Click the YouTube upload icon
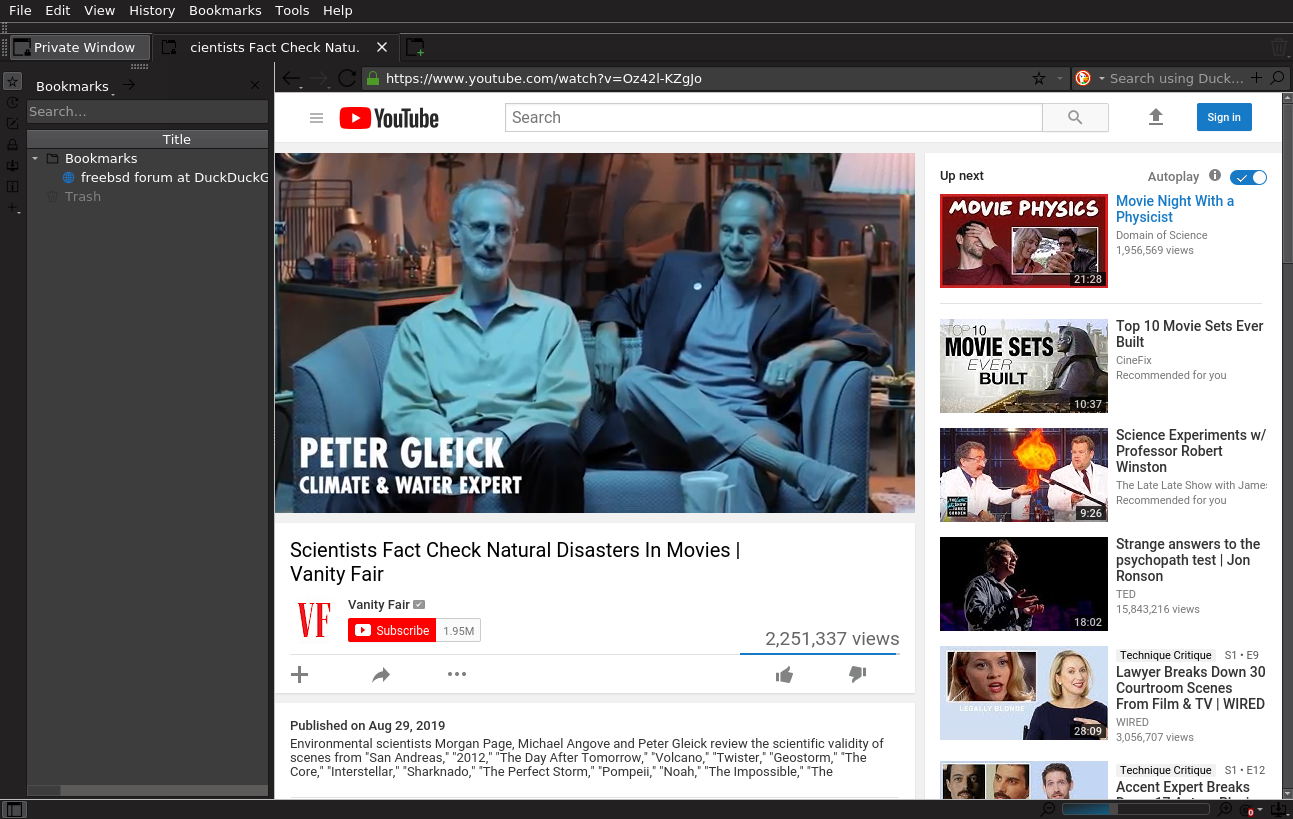The width and height of the screenshot is (1293, 819). tap(1155, 118)
